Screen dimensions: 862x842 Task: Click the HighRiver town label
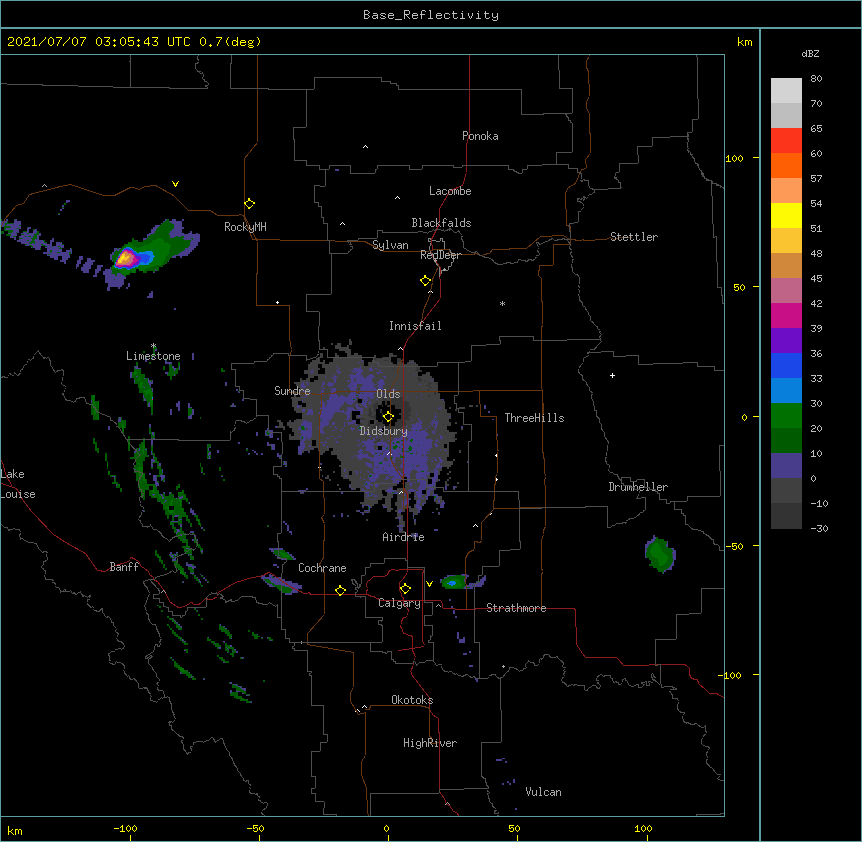click(x=430, y=743)
